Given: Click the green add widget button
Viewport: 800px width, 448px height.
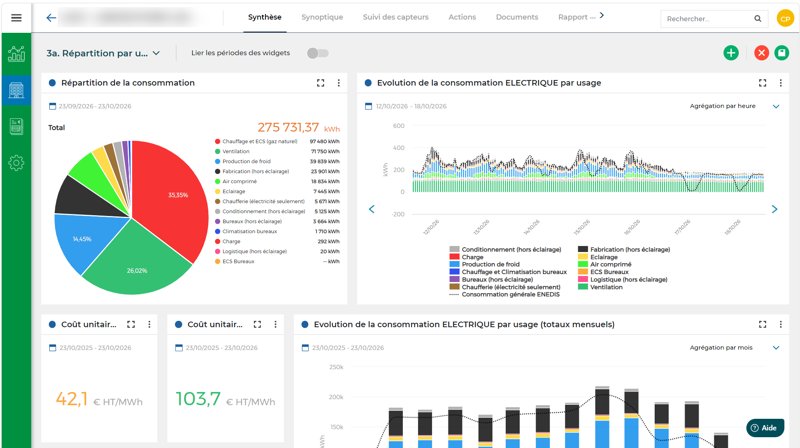Looking at the screenshot, I should coord(731,53).
